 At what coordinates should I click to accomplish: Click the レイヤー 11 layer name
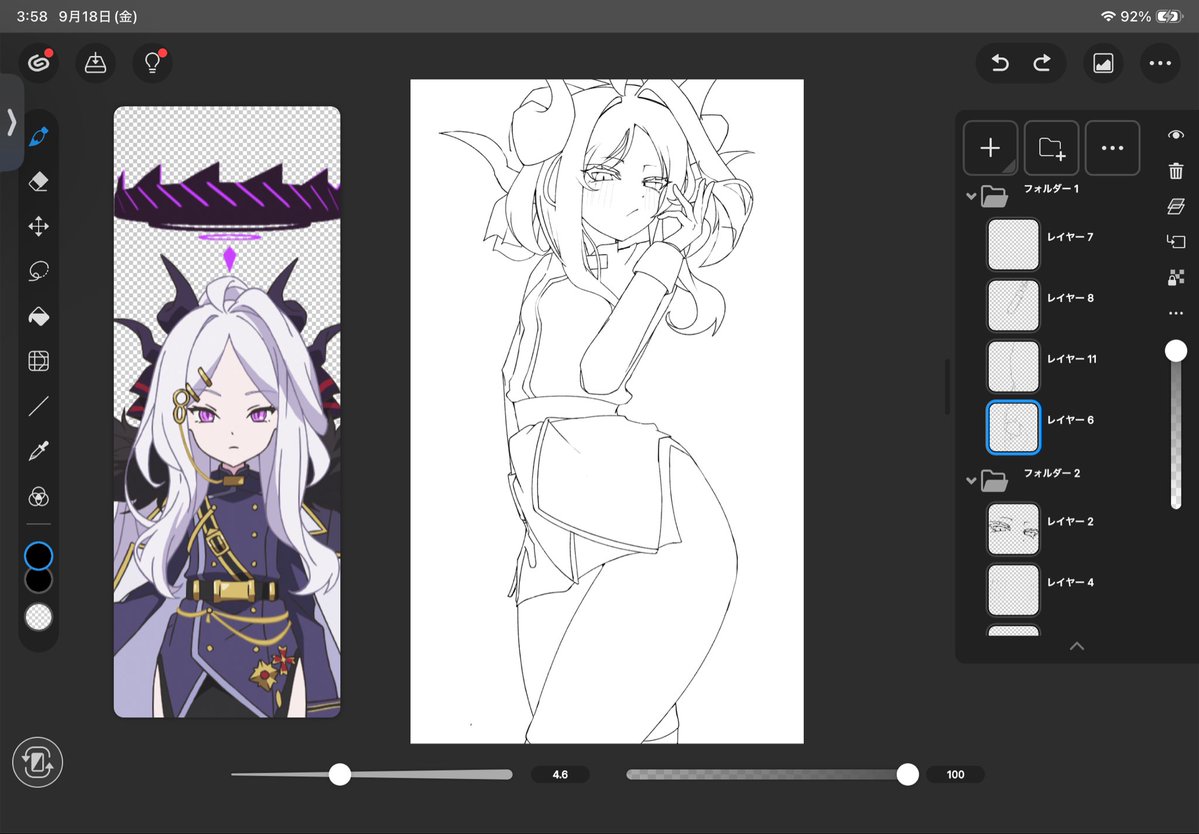(x=1072, y=359)
